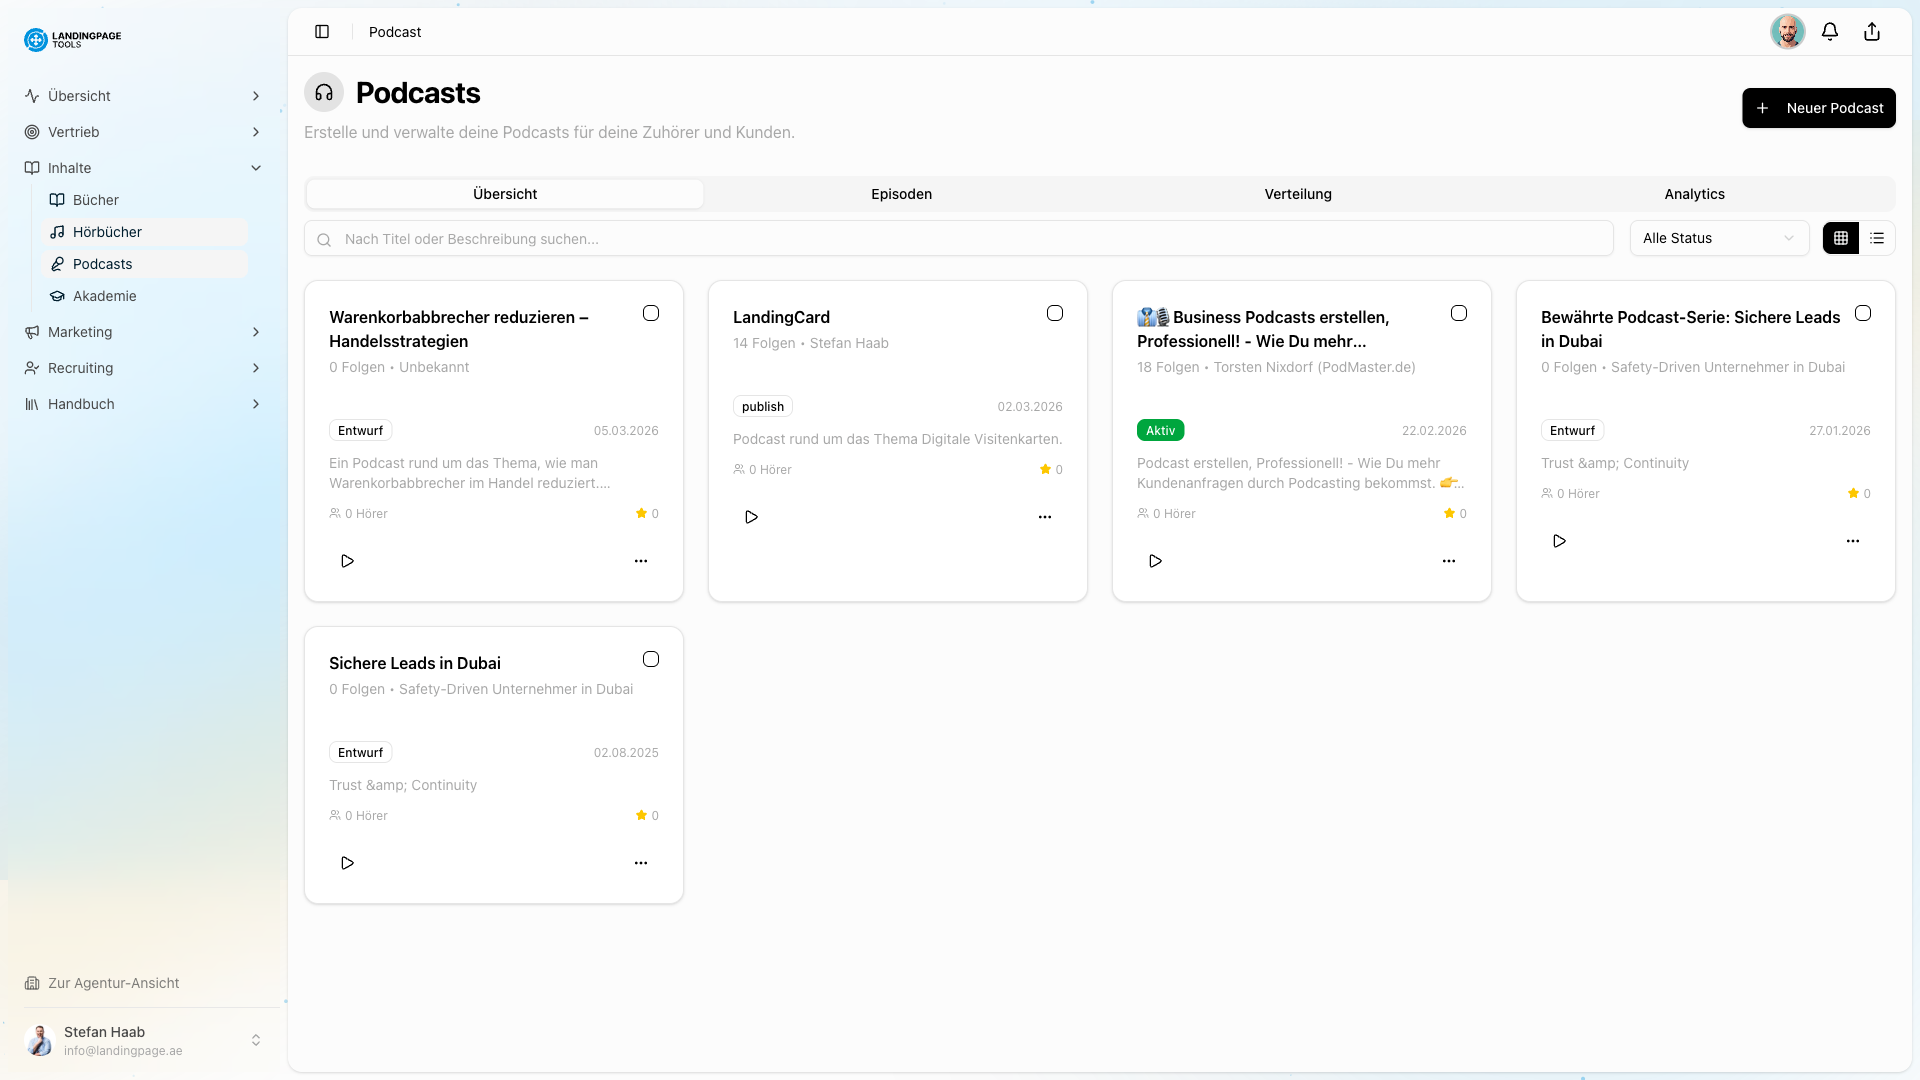Open Akademie in the Inhalte section
Viewport: 1920px width, 1080px height.
[x=104, y=295]
